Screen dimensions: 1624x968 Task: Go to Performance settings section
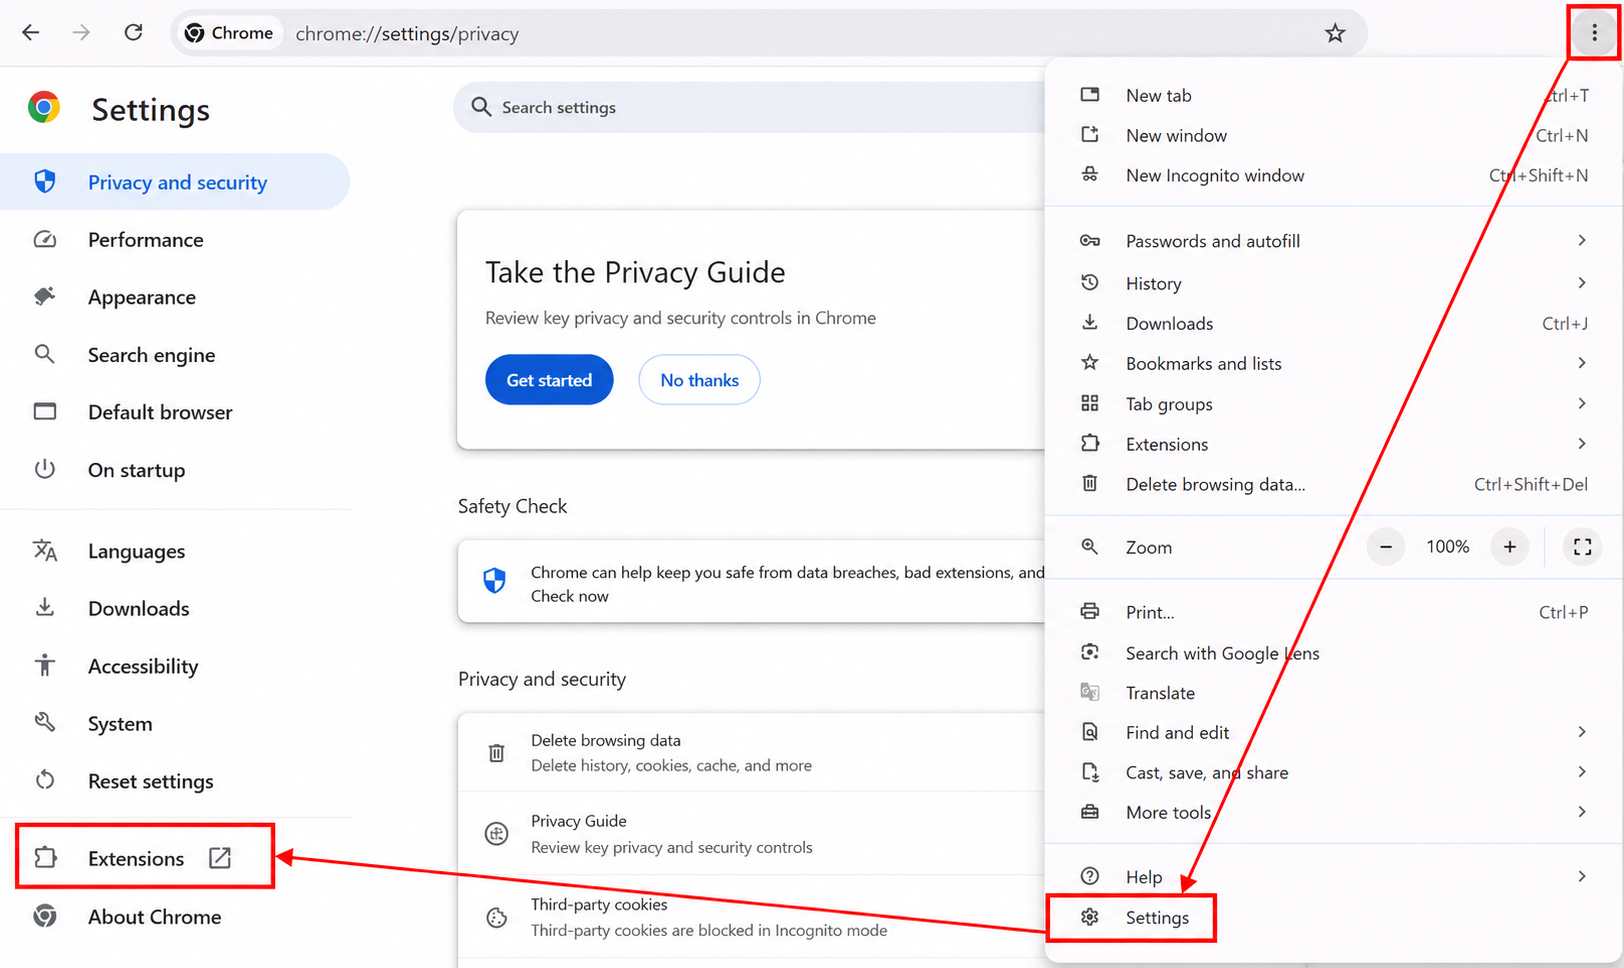[175, 239]
